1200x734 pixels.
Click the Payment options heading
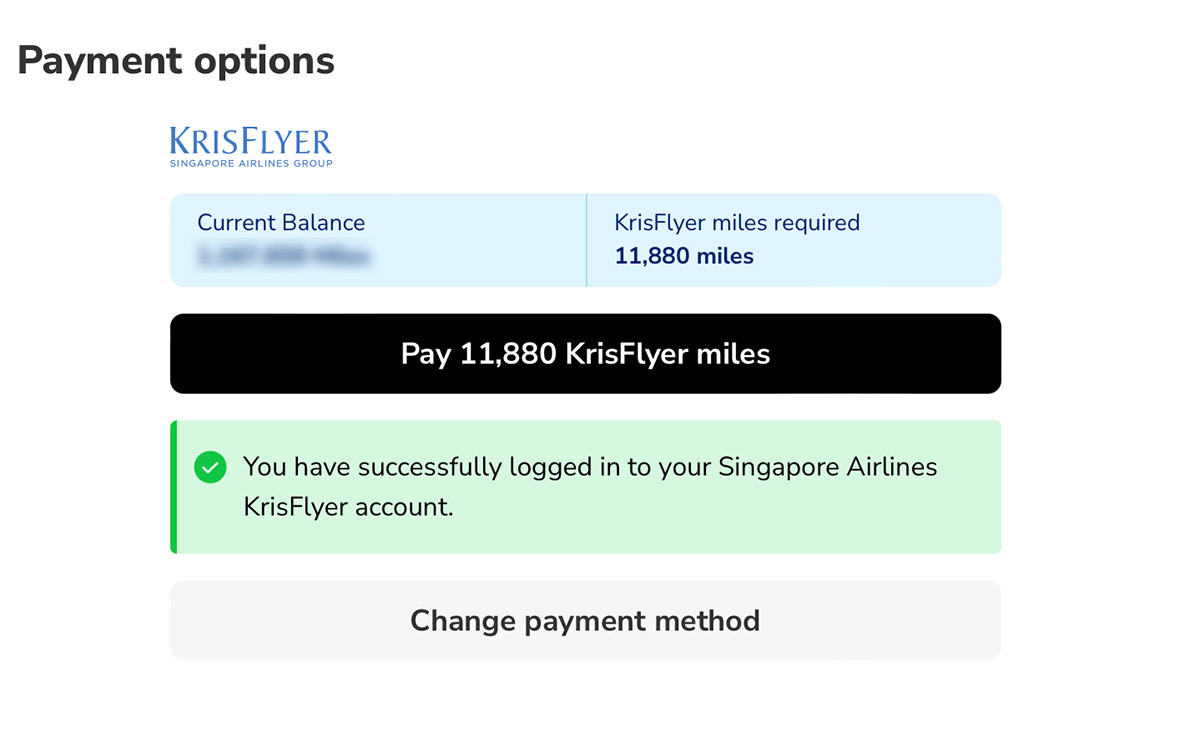[176, 61]
